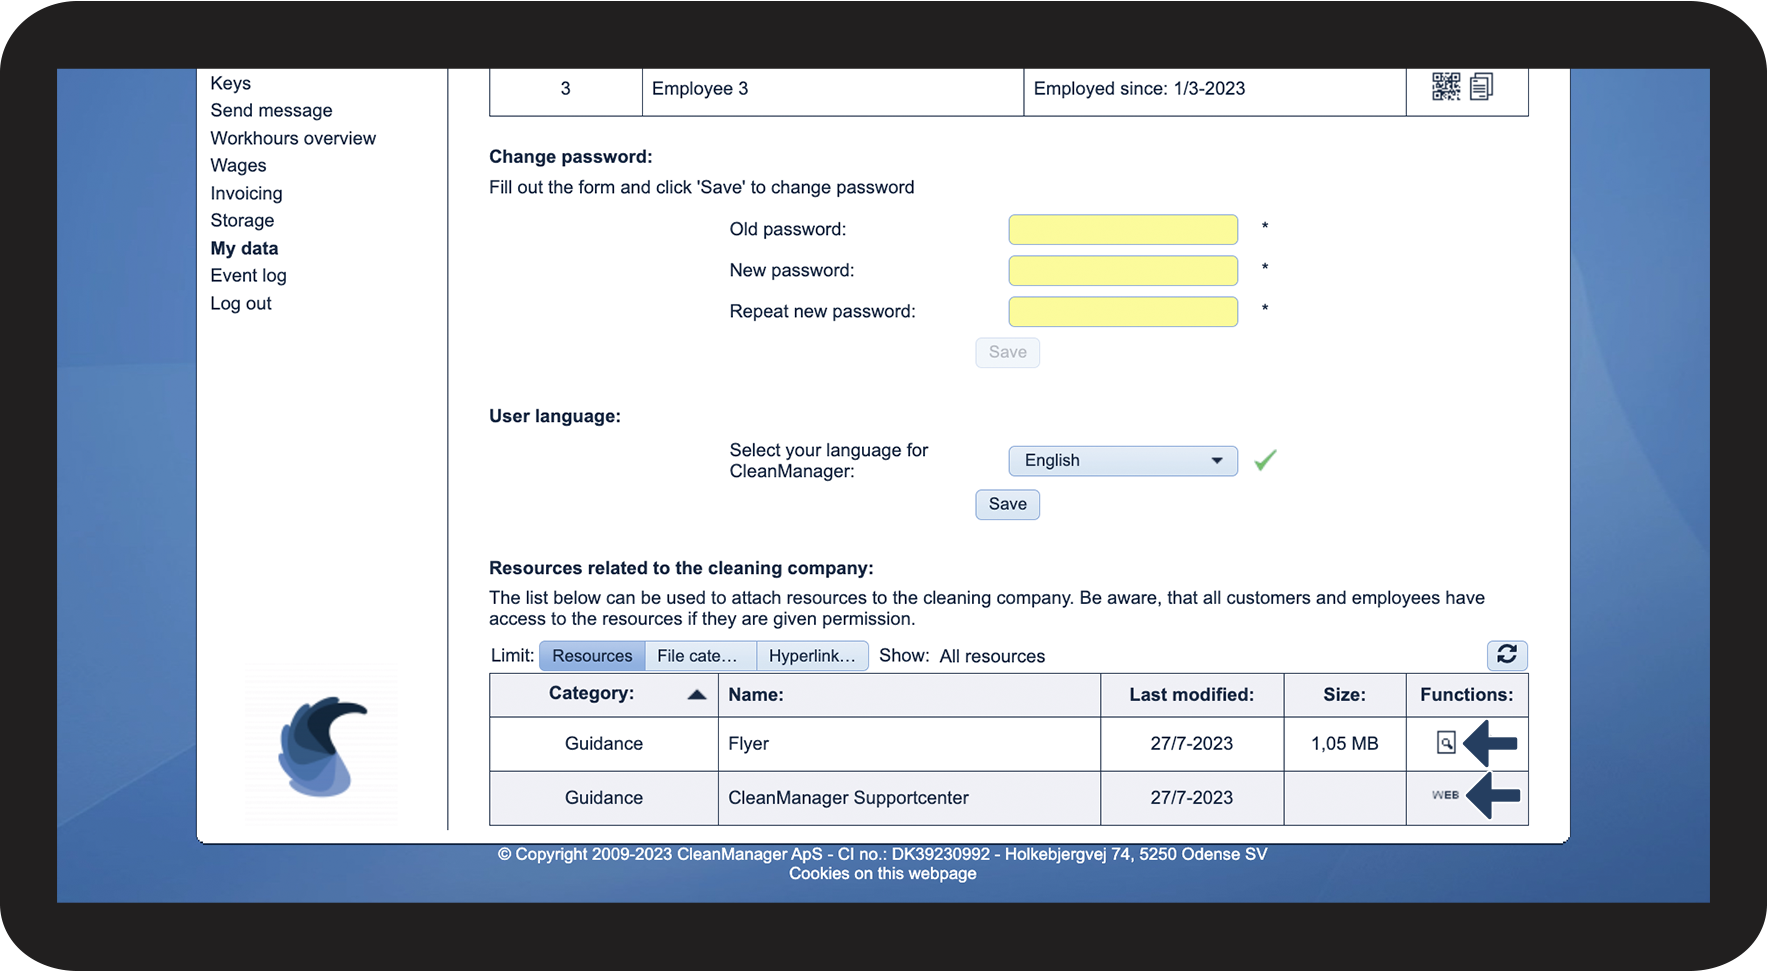Click the CleanManager logo in sidebar
This screenshot has height=971, width=1767.
click(x=322, y=746)
